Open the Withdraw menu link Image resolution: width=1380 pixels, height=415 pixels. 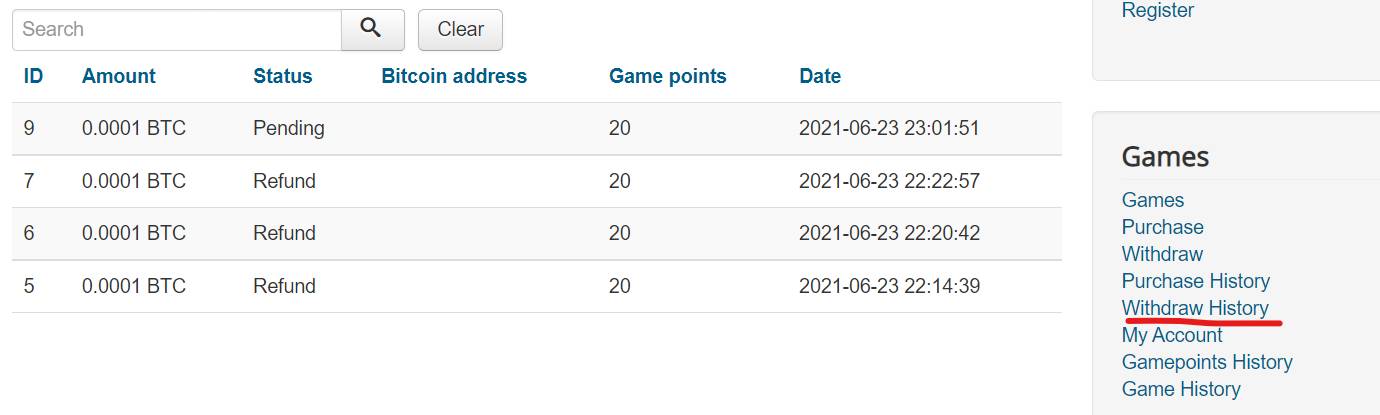pyautogui.click(x=1162, y=254)
